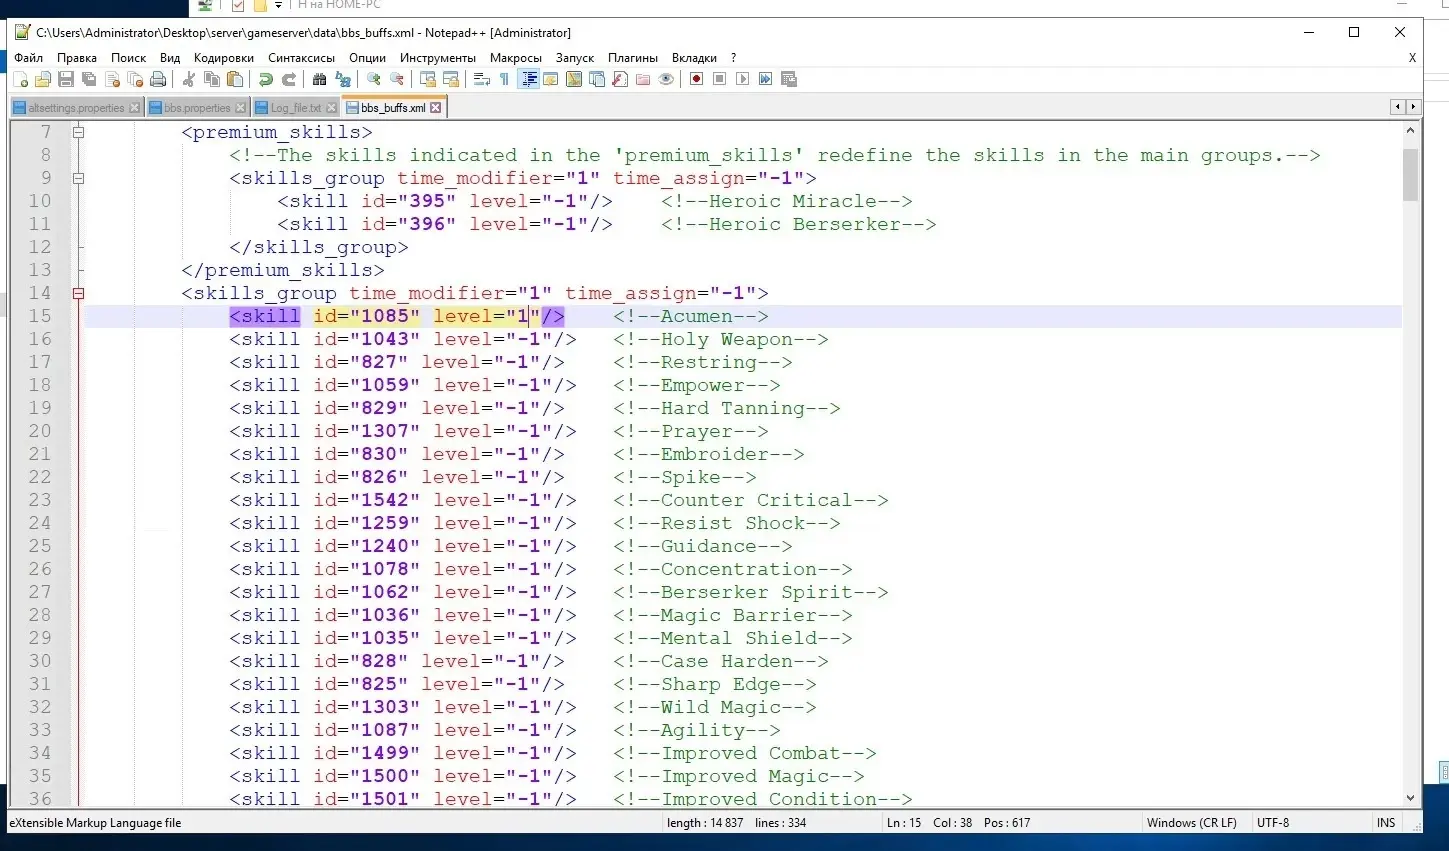This screenshot has height=851, width=1449.
Task: Collapse the premium_skills fold marker on line 7
Action: (x=78, y=132)
